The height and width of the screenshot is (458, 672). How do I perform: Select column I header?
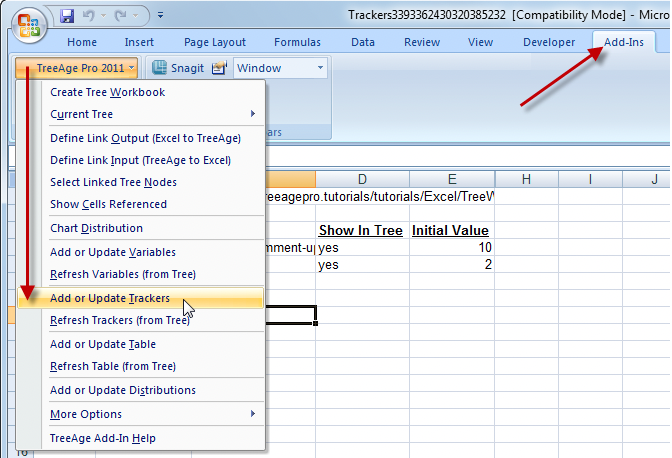point(591,179)
